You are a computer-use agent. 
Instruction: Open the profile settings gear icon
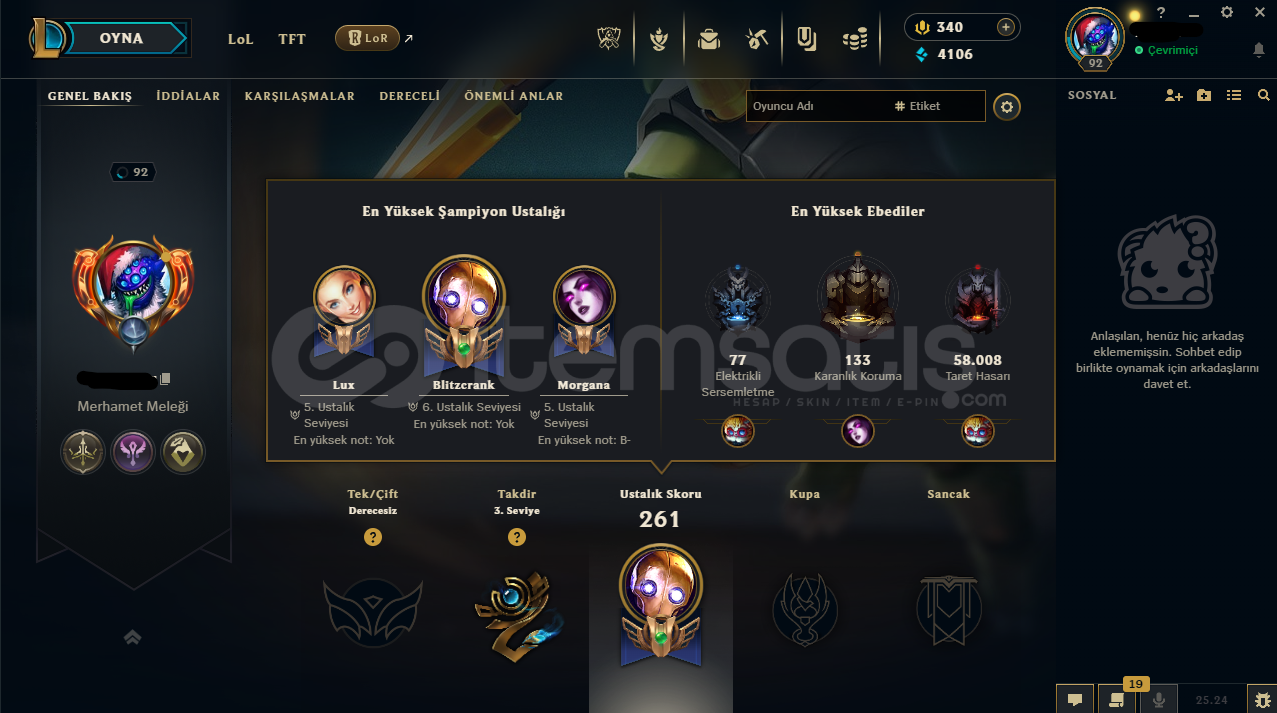[x=1007, y=106]
